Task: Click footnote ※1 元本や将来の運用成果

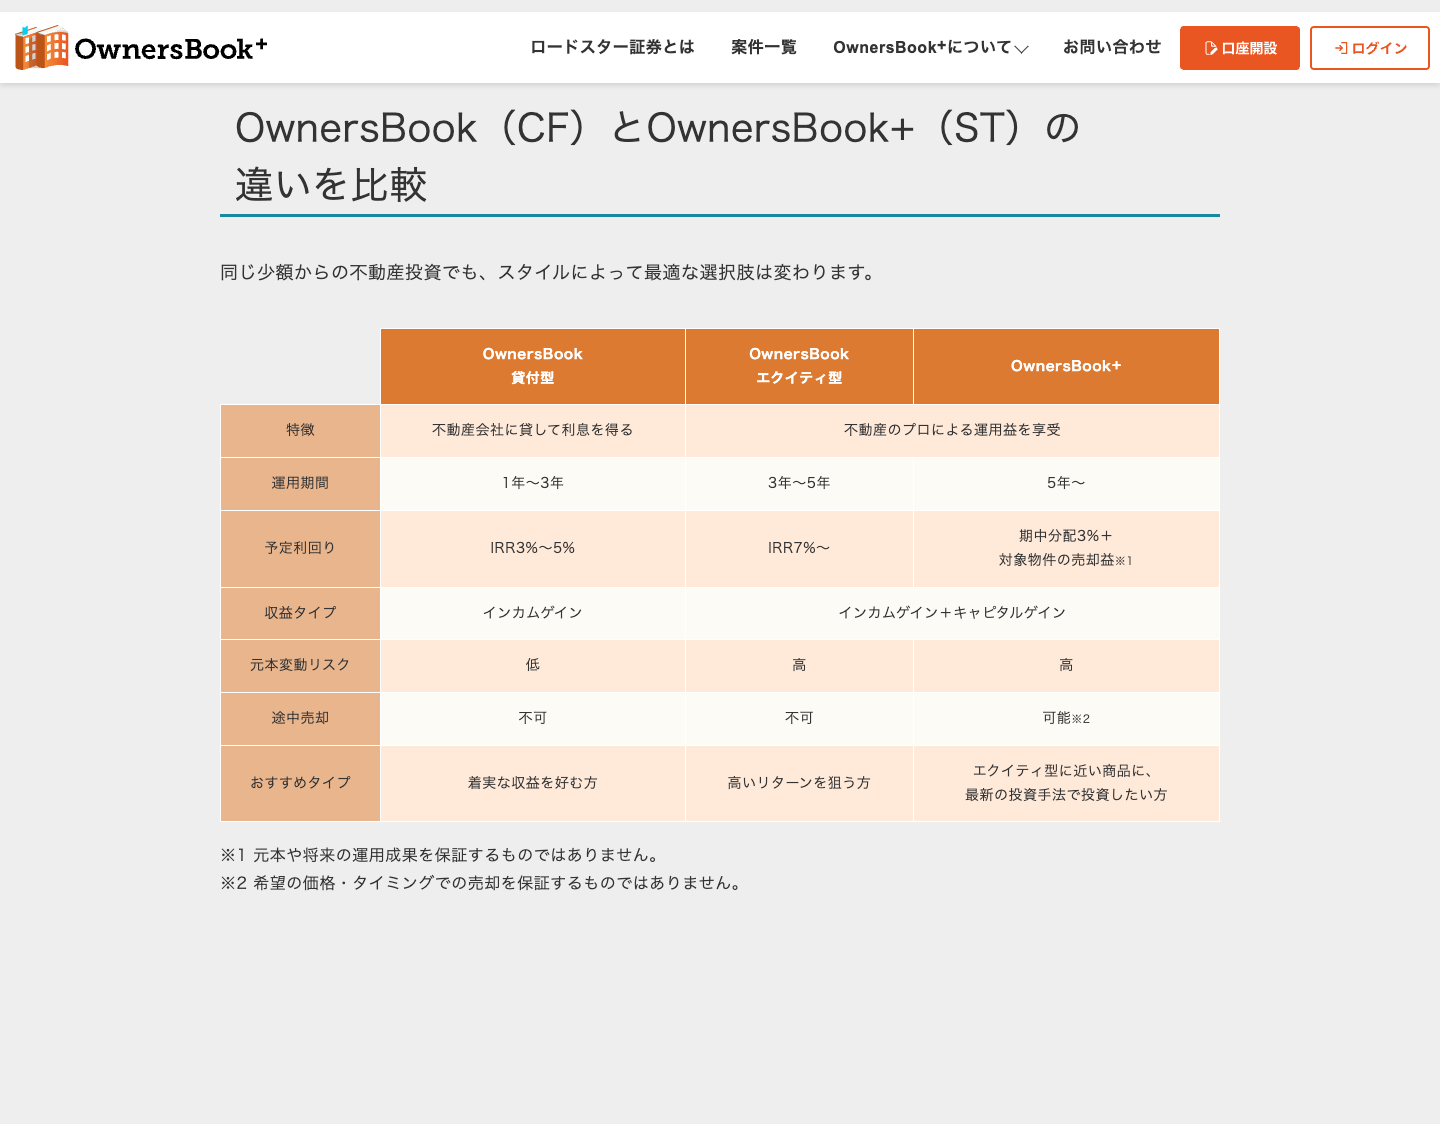Action: (442, 855)
